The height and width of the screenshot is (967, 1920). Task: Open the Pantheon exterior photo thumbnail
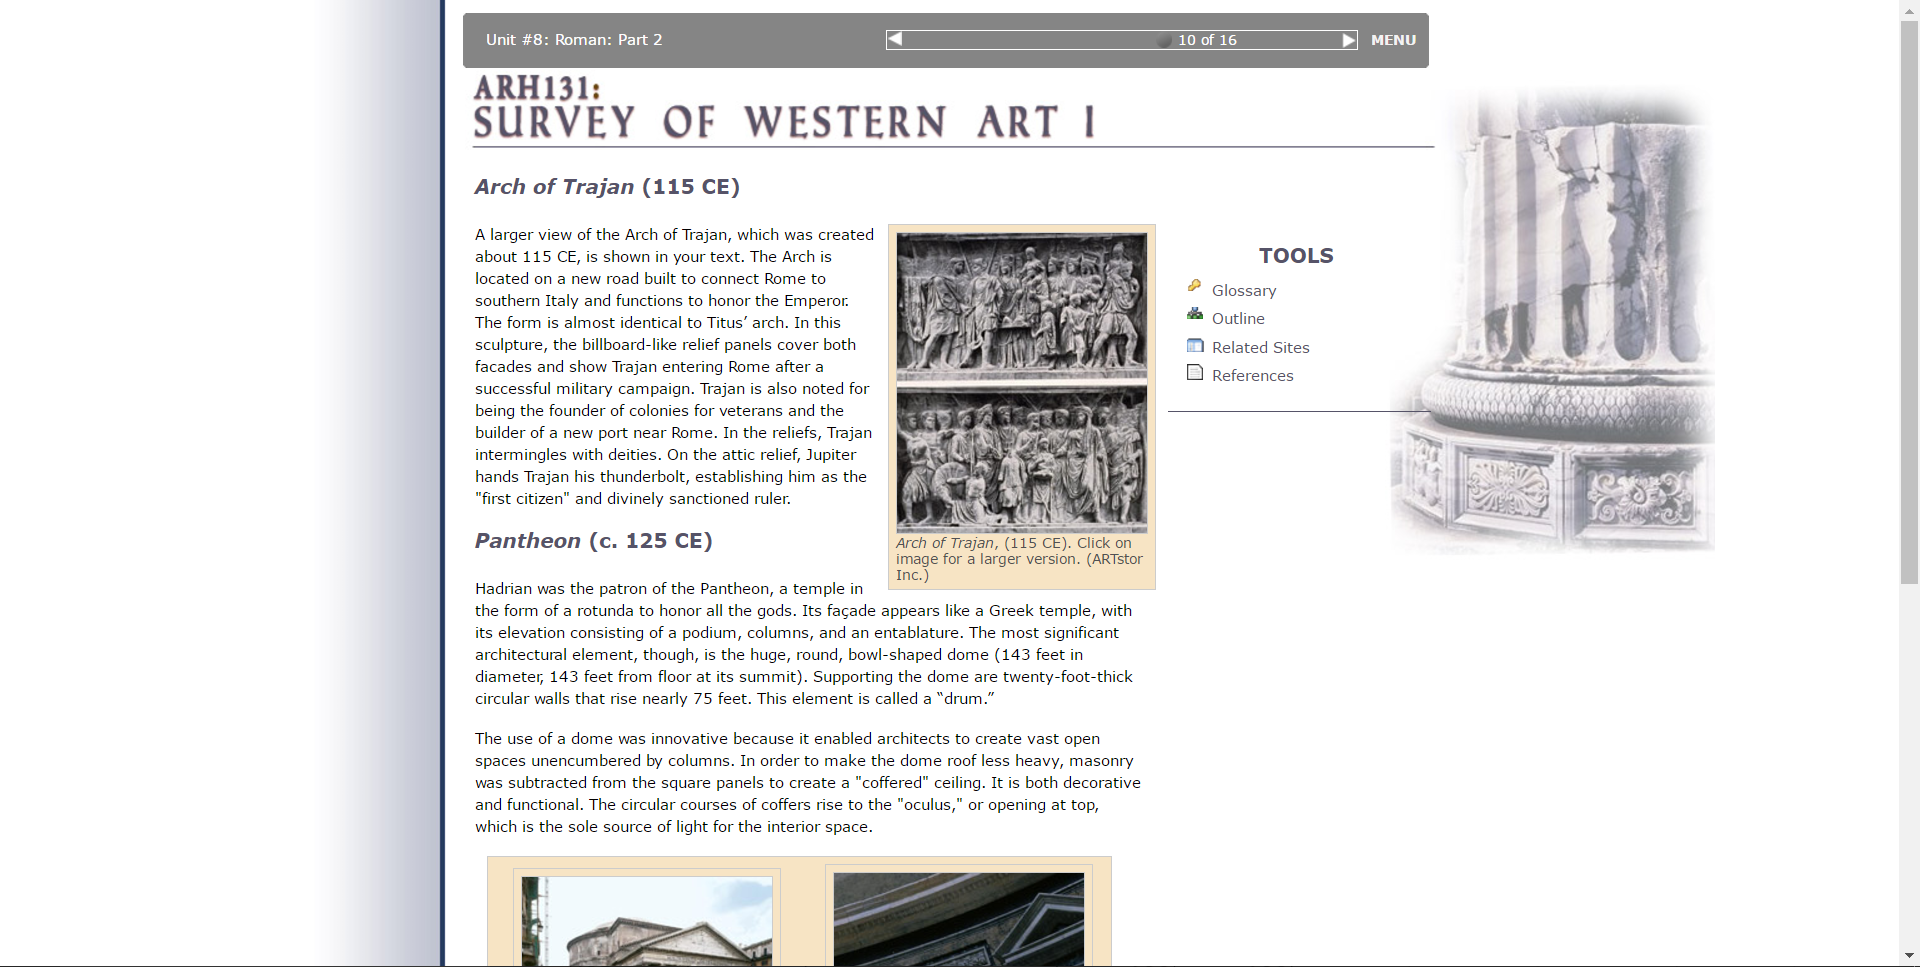pos(647,921)
